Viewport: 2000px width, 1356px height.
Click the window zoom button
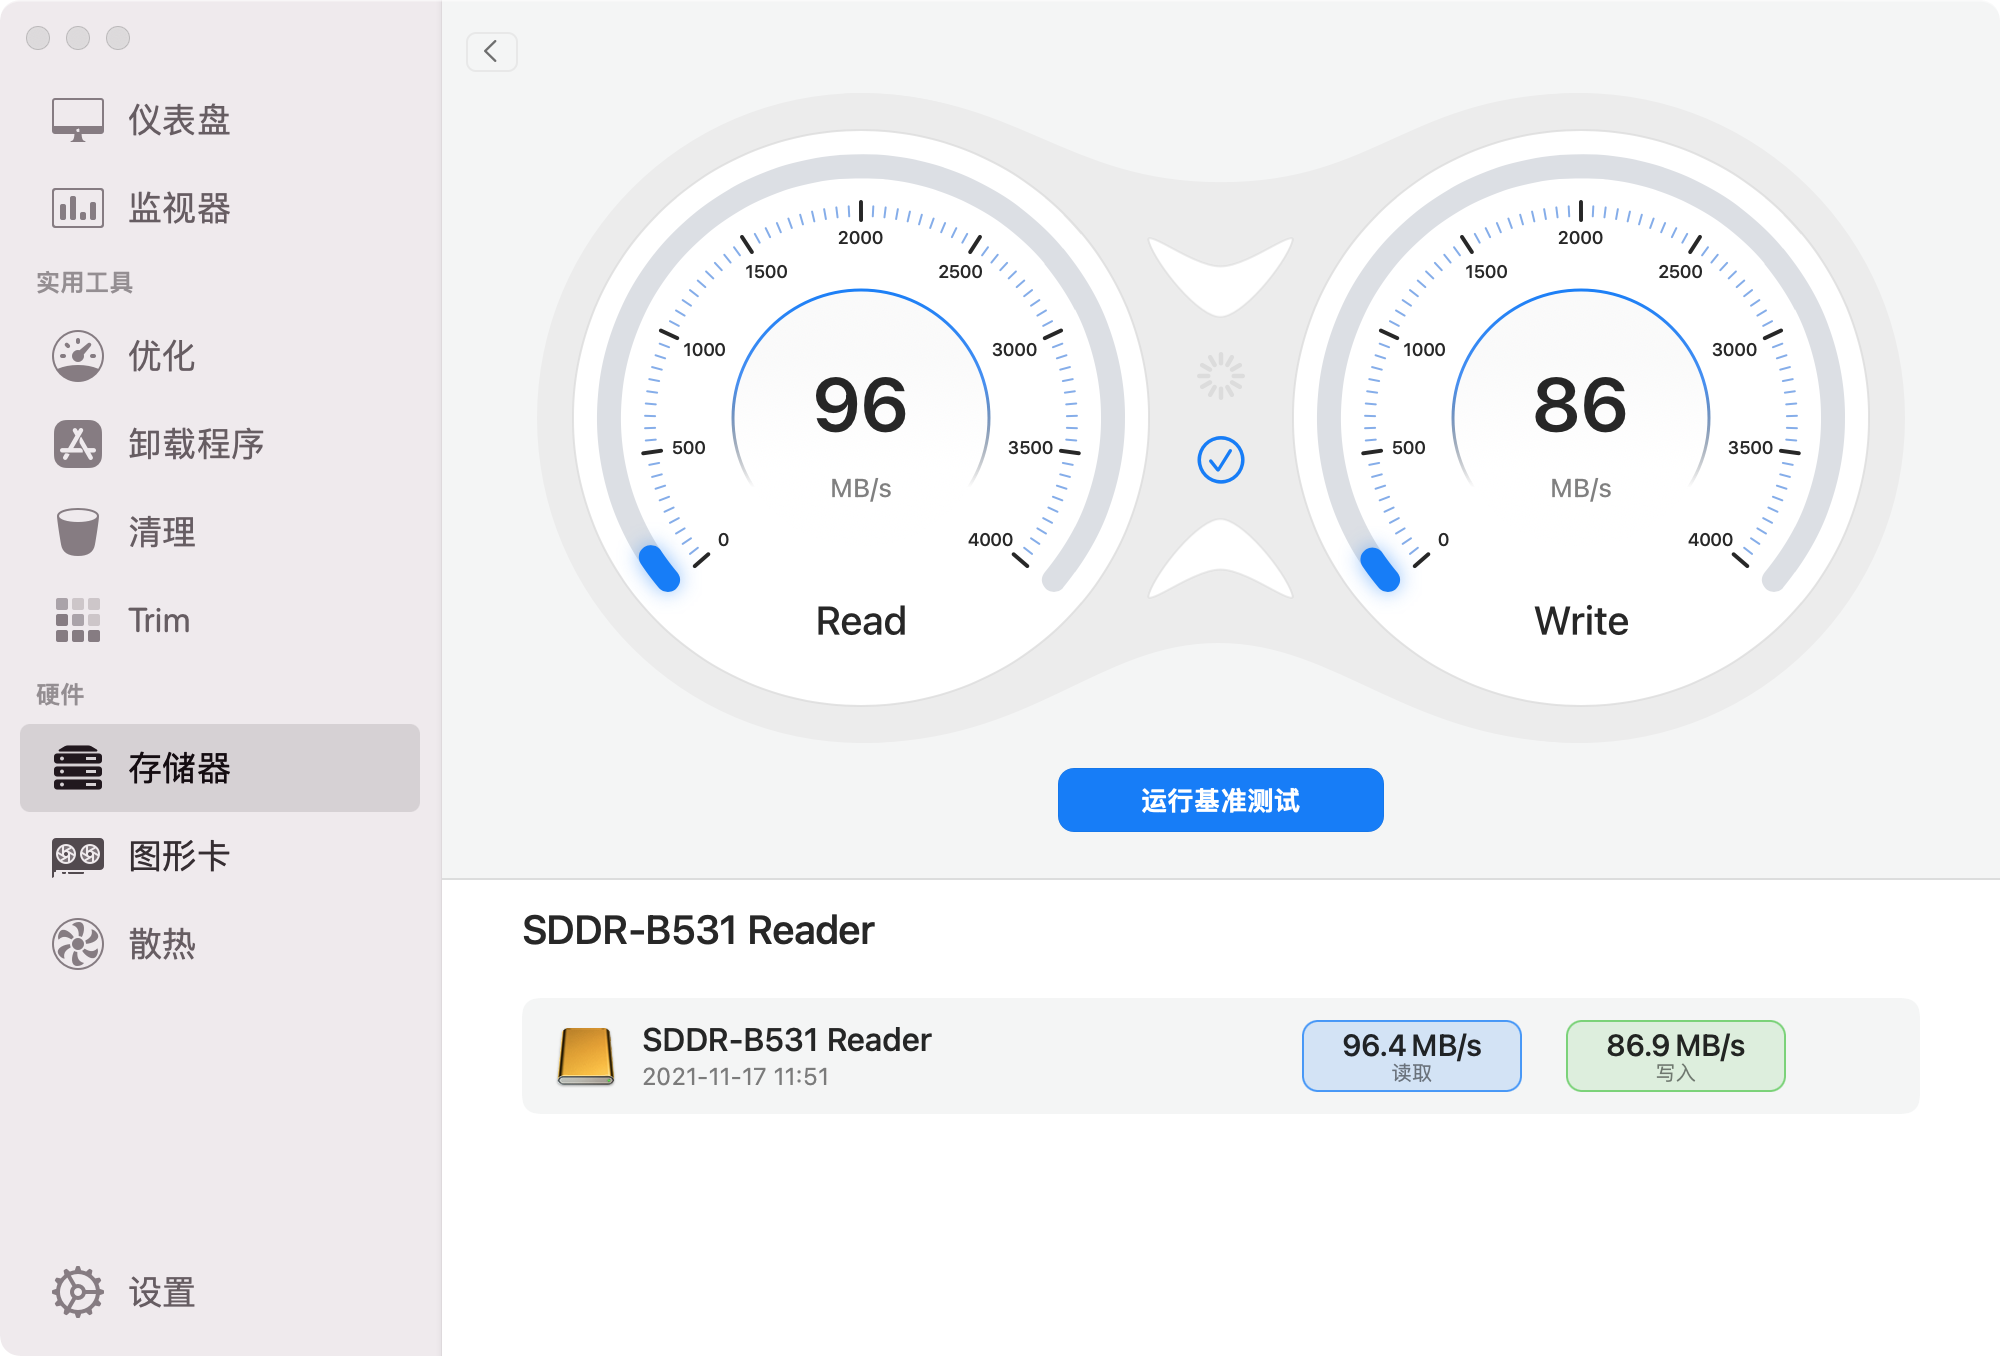point(118,38)
